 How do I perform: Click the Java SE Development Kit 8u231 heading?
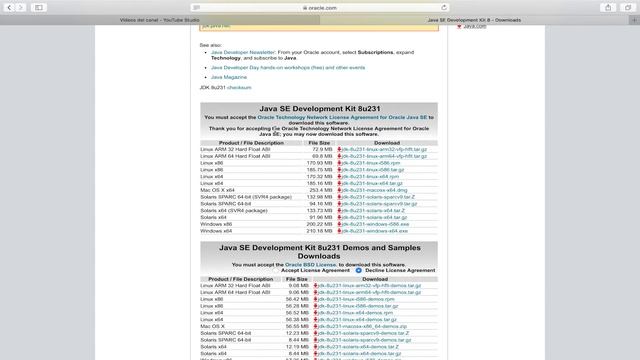tap(320, 109)
